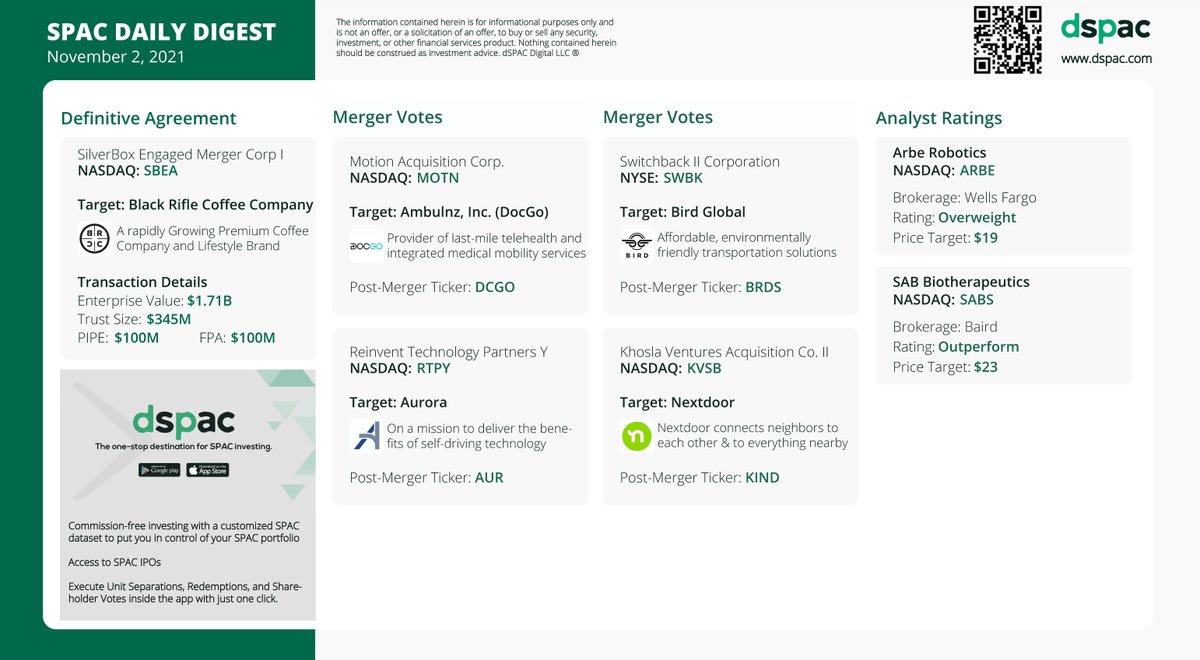Click the SPAC DAILY DIGEST title
The height and width of the screenshot is (660, 1200).
[161, 32]
